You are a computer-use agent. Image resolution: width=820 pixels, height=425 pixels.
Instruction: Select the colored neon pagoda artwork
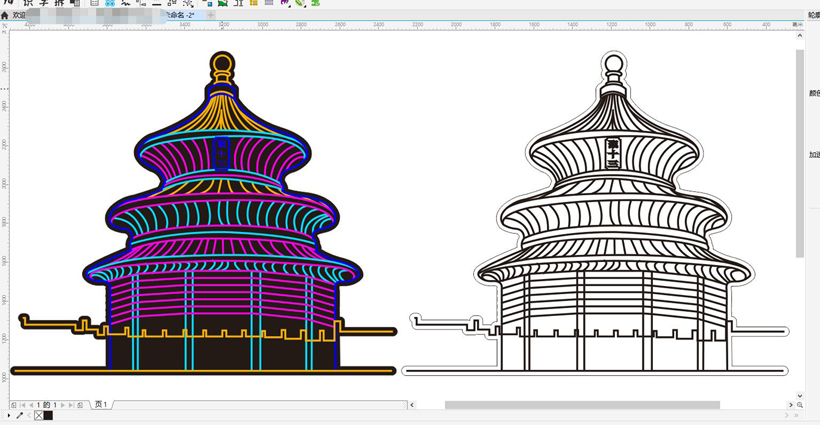click(204, 213)
